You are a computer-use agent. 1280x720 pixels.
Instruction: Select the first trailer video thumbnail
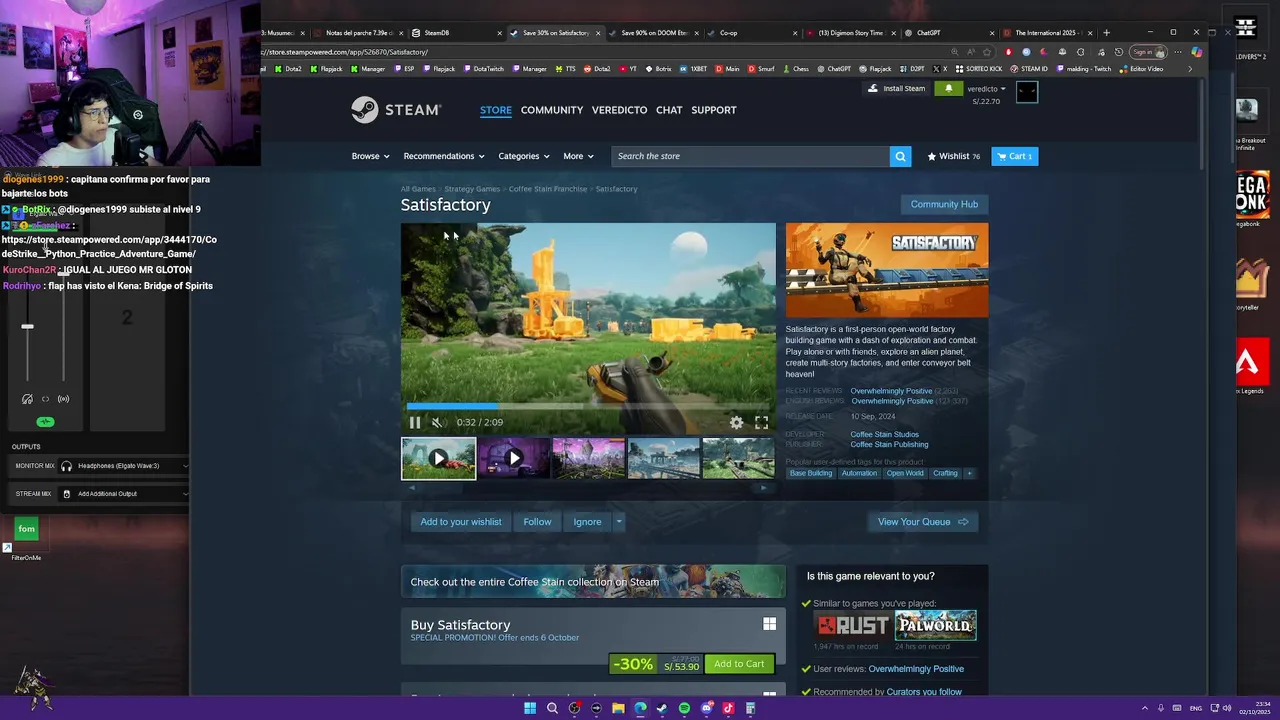(x=438, y=458)
